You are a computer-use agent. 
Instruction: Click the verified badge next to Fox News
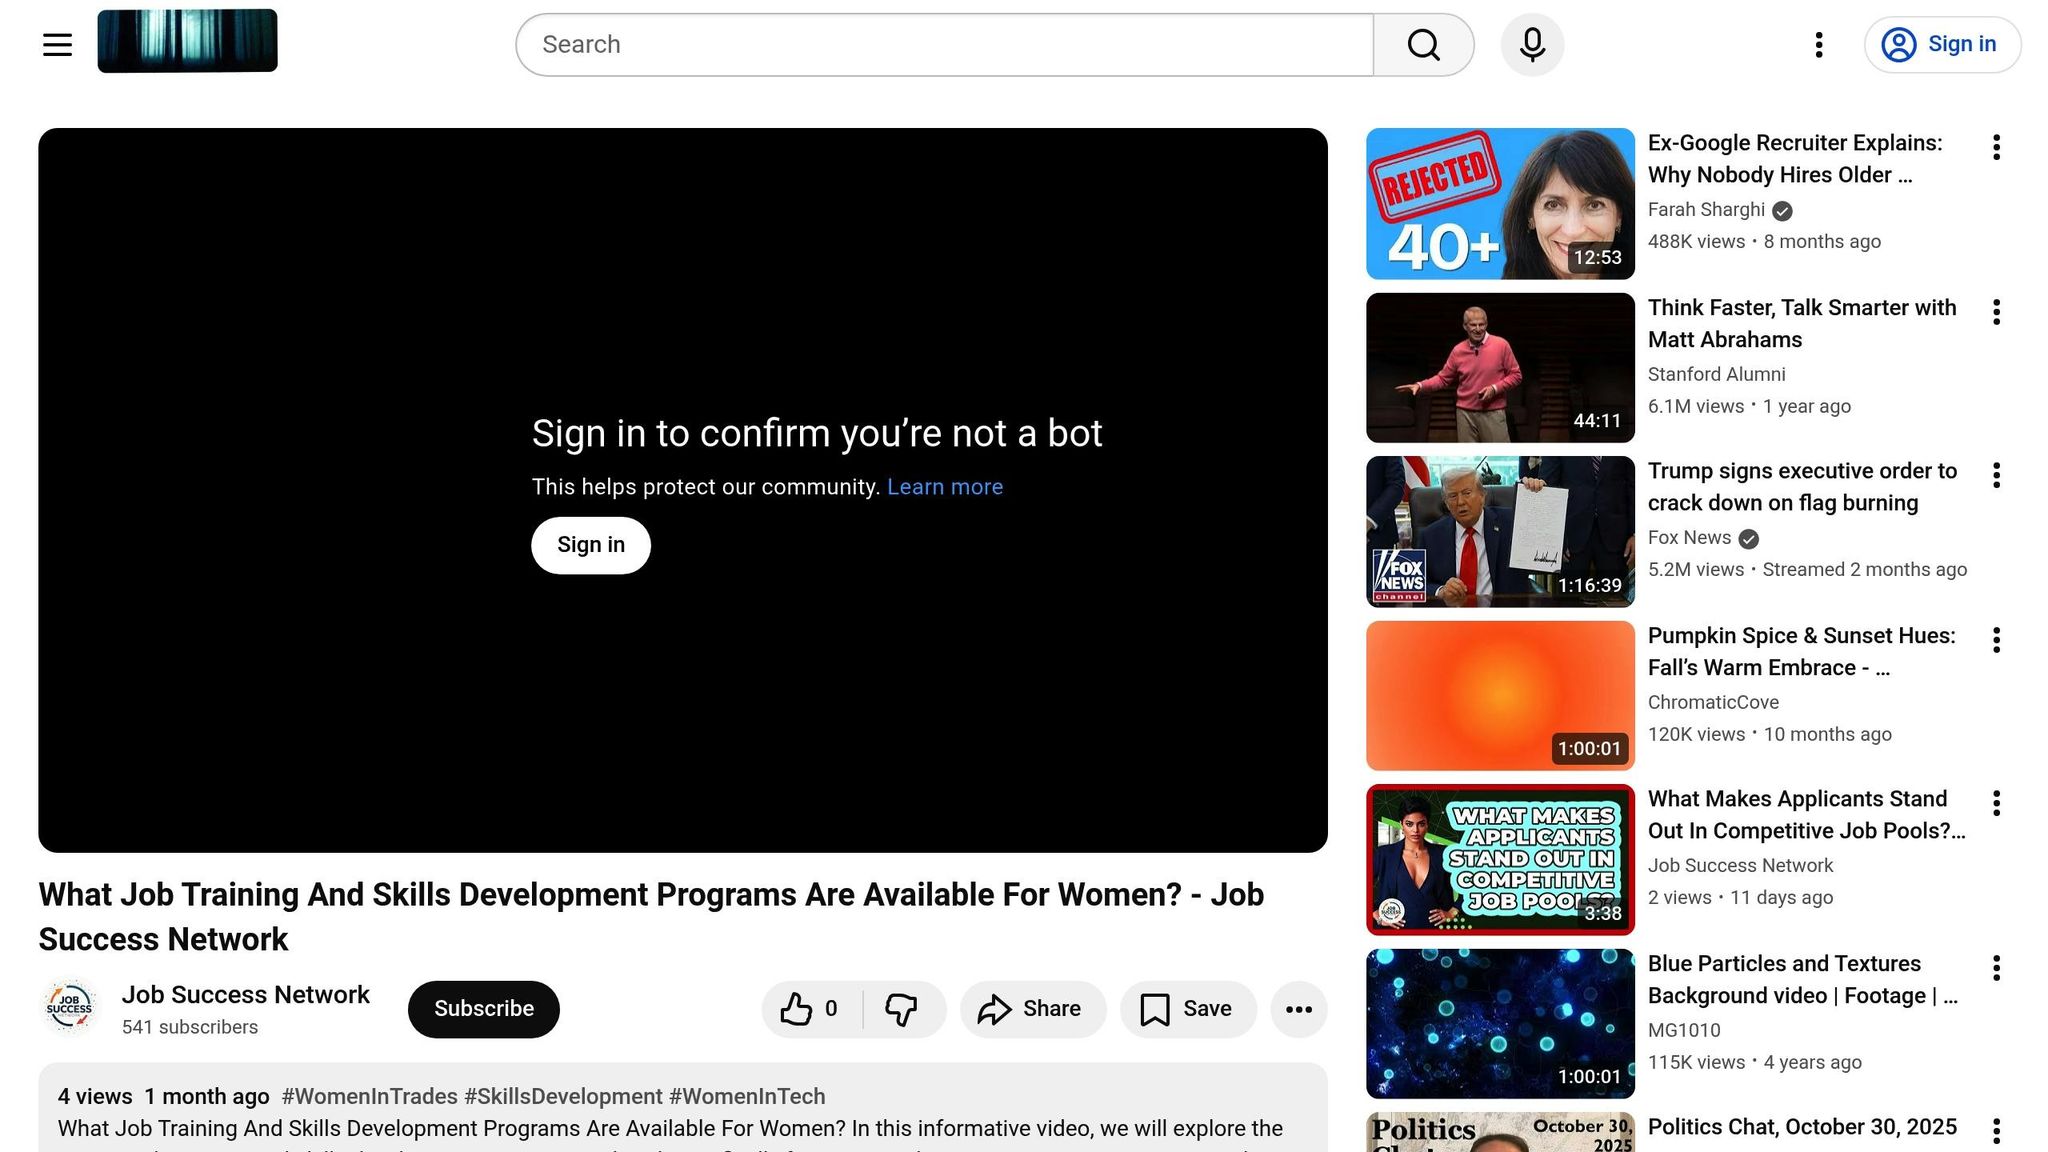pos(1748,538)
